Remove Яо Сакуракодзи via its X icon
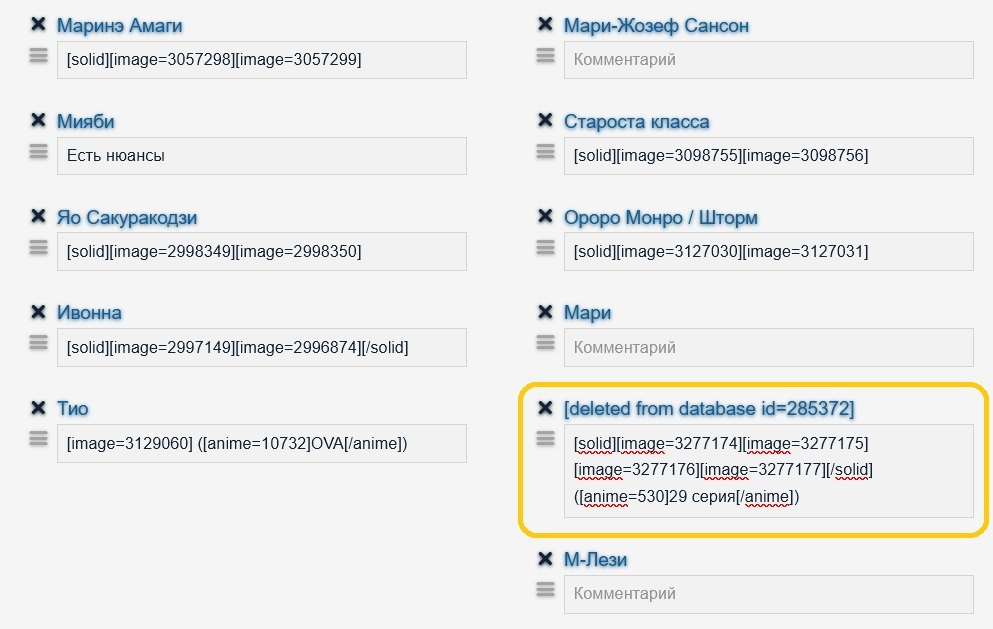Image resolution: width=993 pixels, height=629 pixels. [38, 216]
